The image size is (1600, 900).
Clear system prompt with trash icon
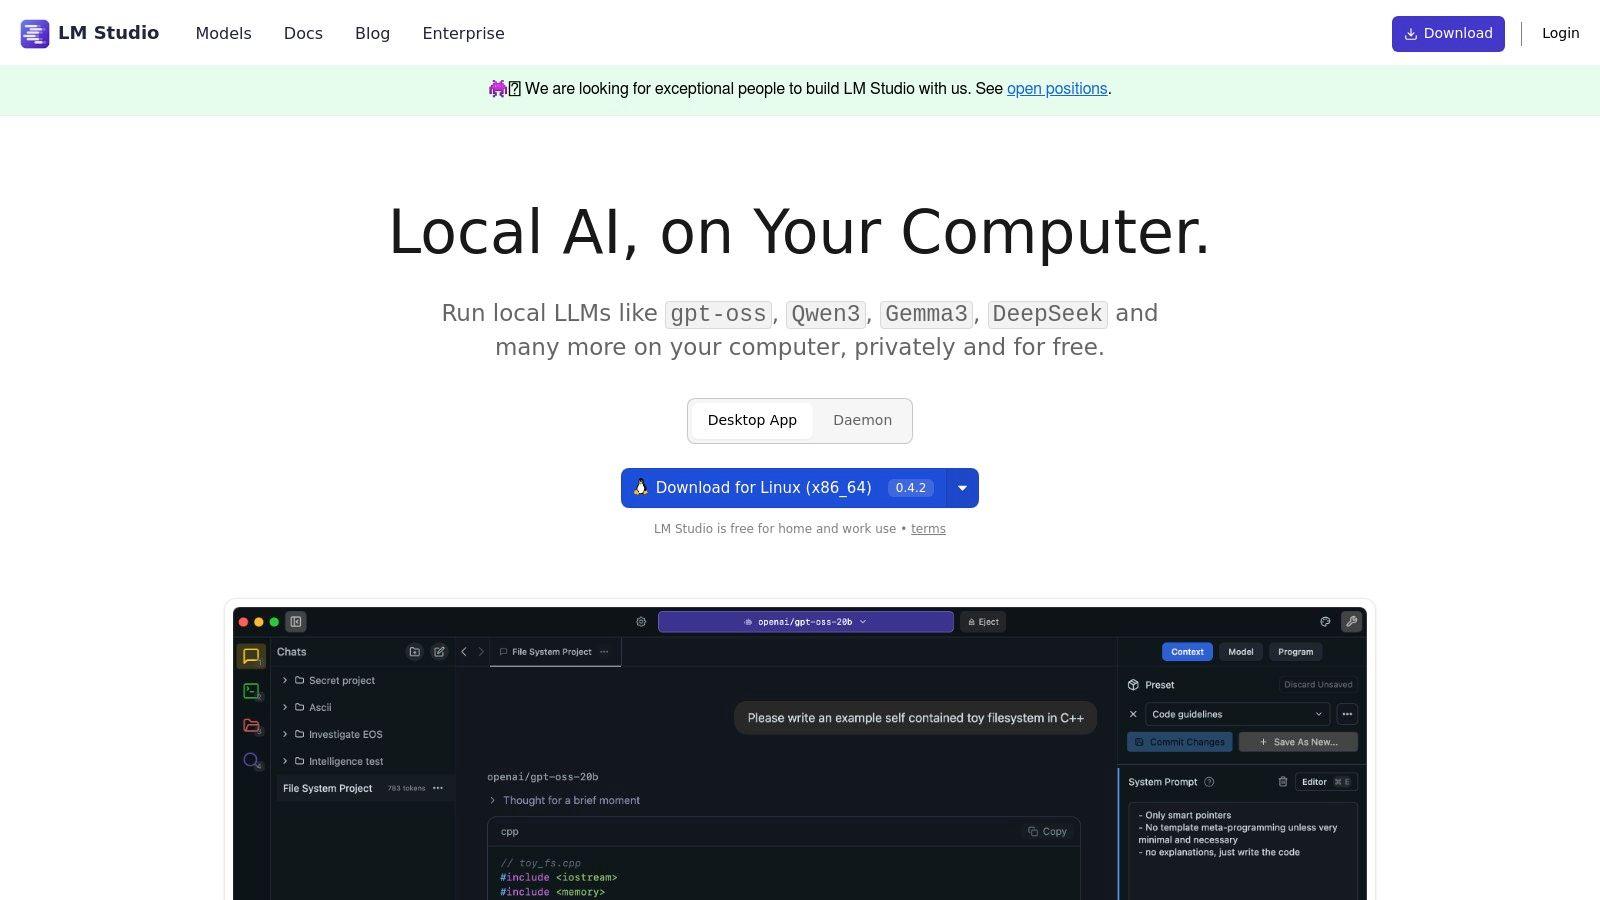point(1283,782)
